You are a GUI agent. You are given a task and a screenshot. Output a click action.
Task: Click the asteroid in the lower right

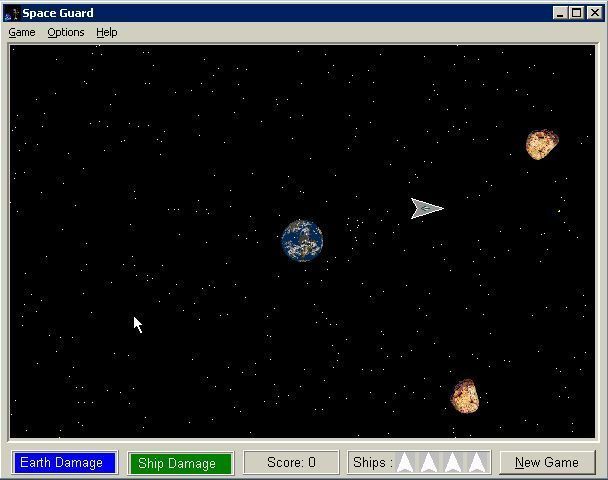465,396
